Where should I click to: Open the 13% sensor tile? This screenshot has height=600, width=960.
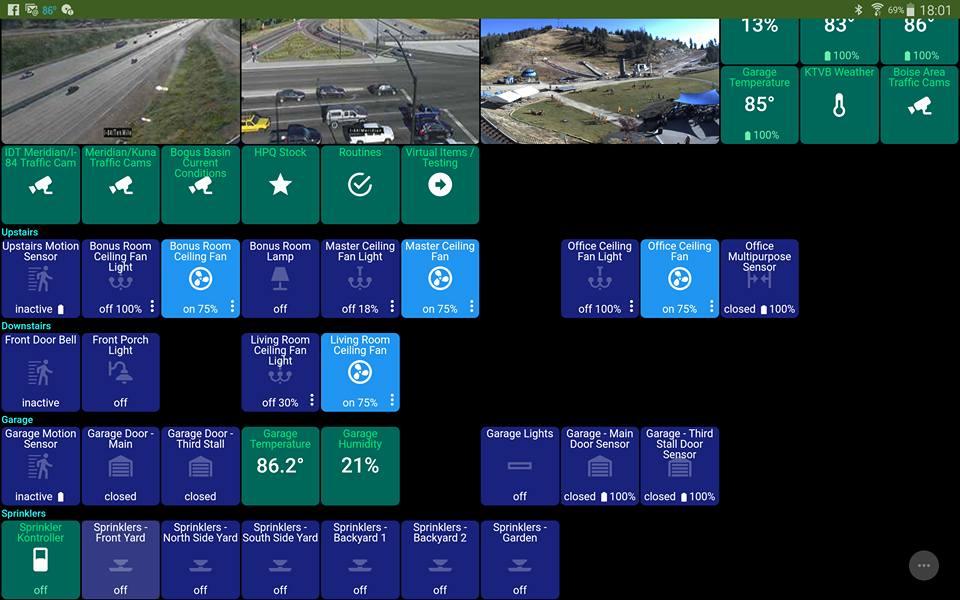759,41
